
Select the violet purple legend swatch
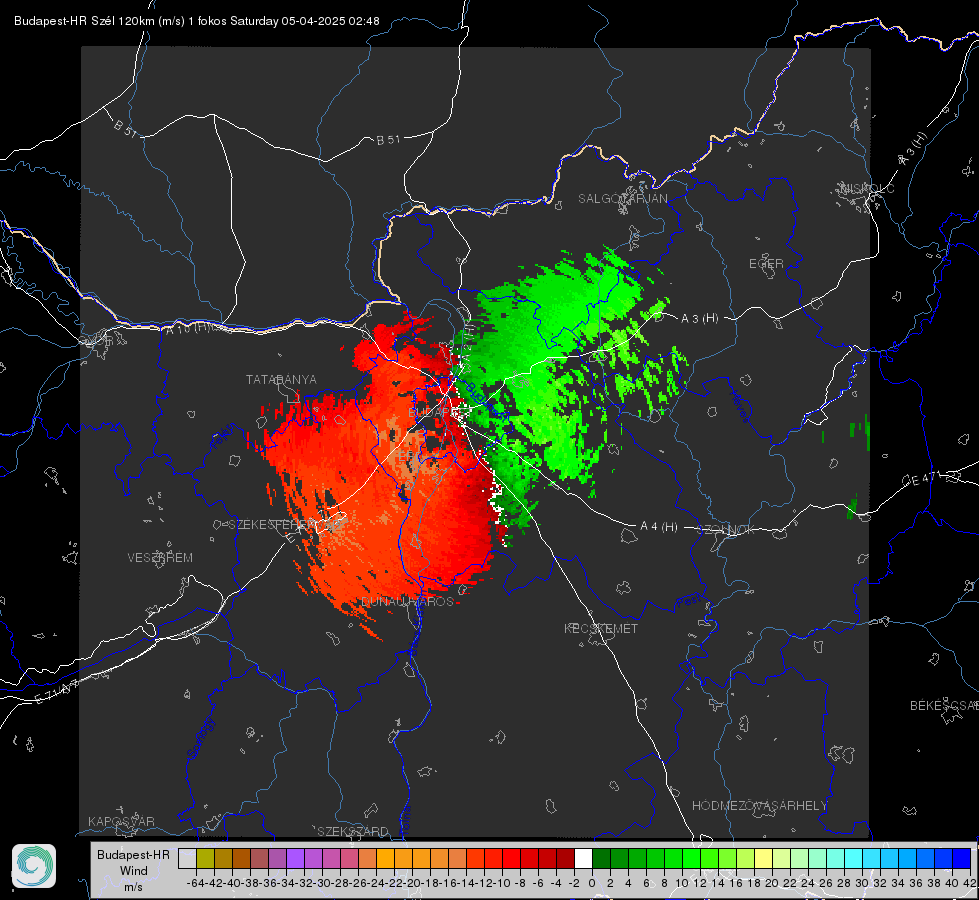point(295,859)
